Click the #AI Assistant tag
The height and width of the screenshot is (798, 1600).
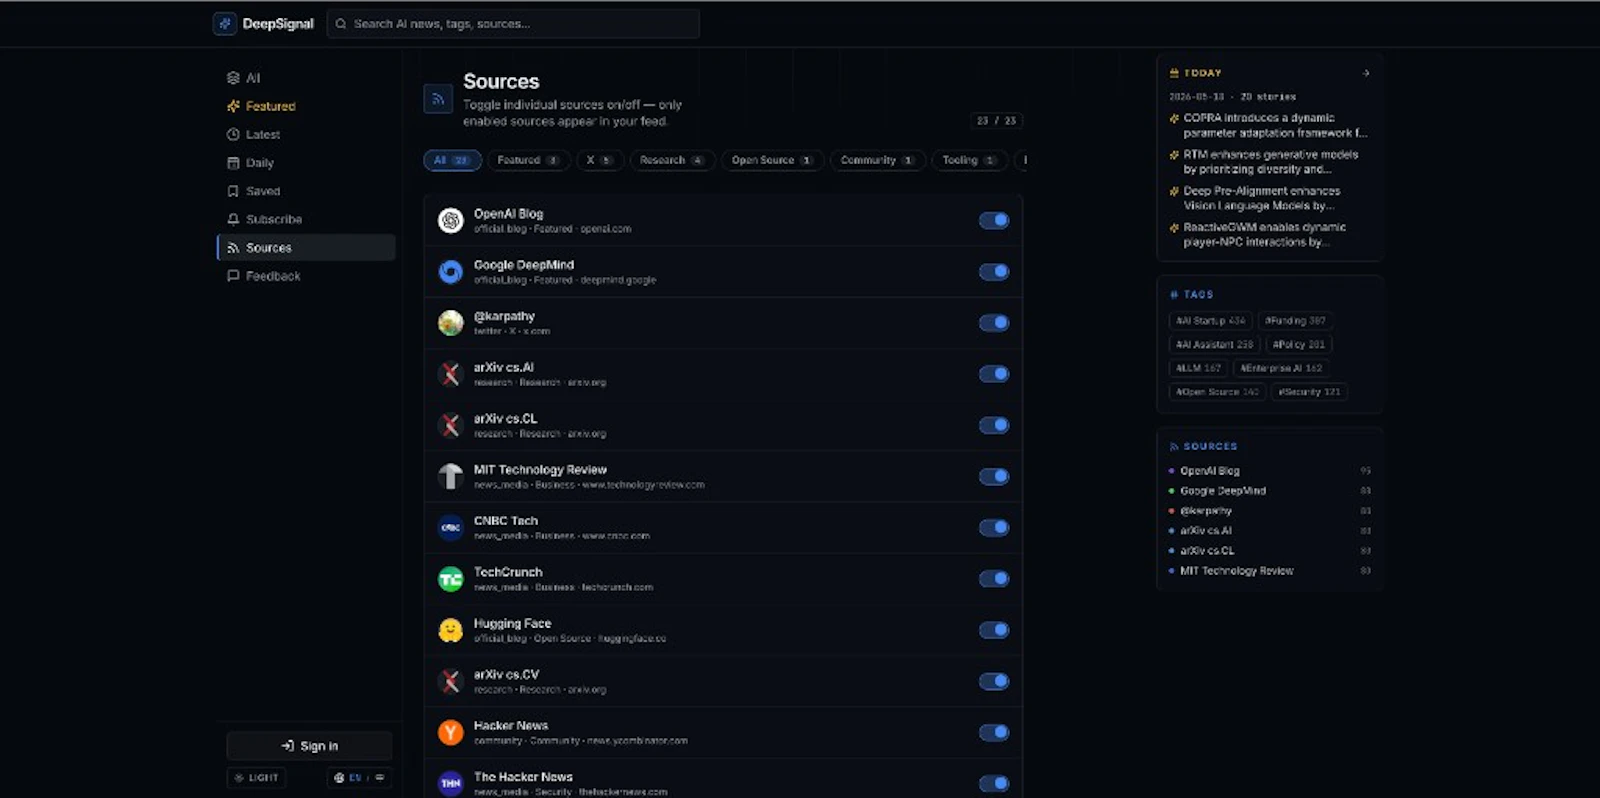pyautogui.click(x=1214, y=345)
